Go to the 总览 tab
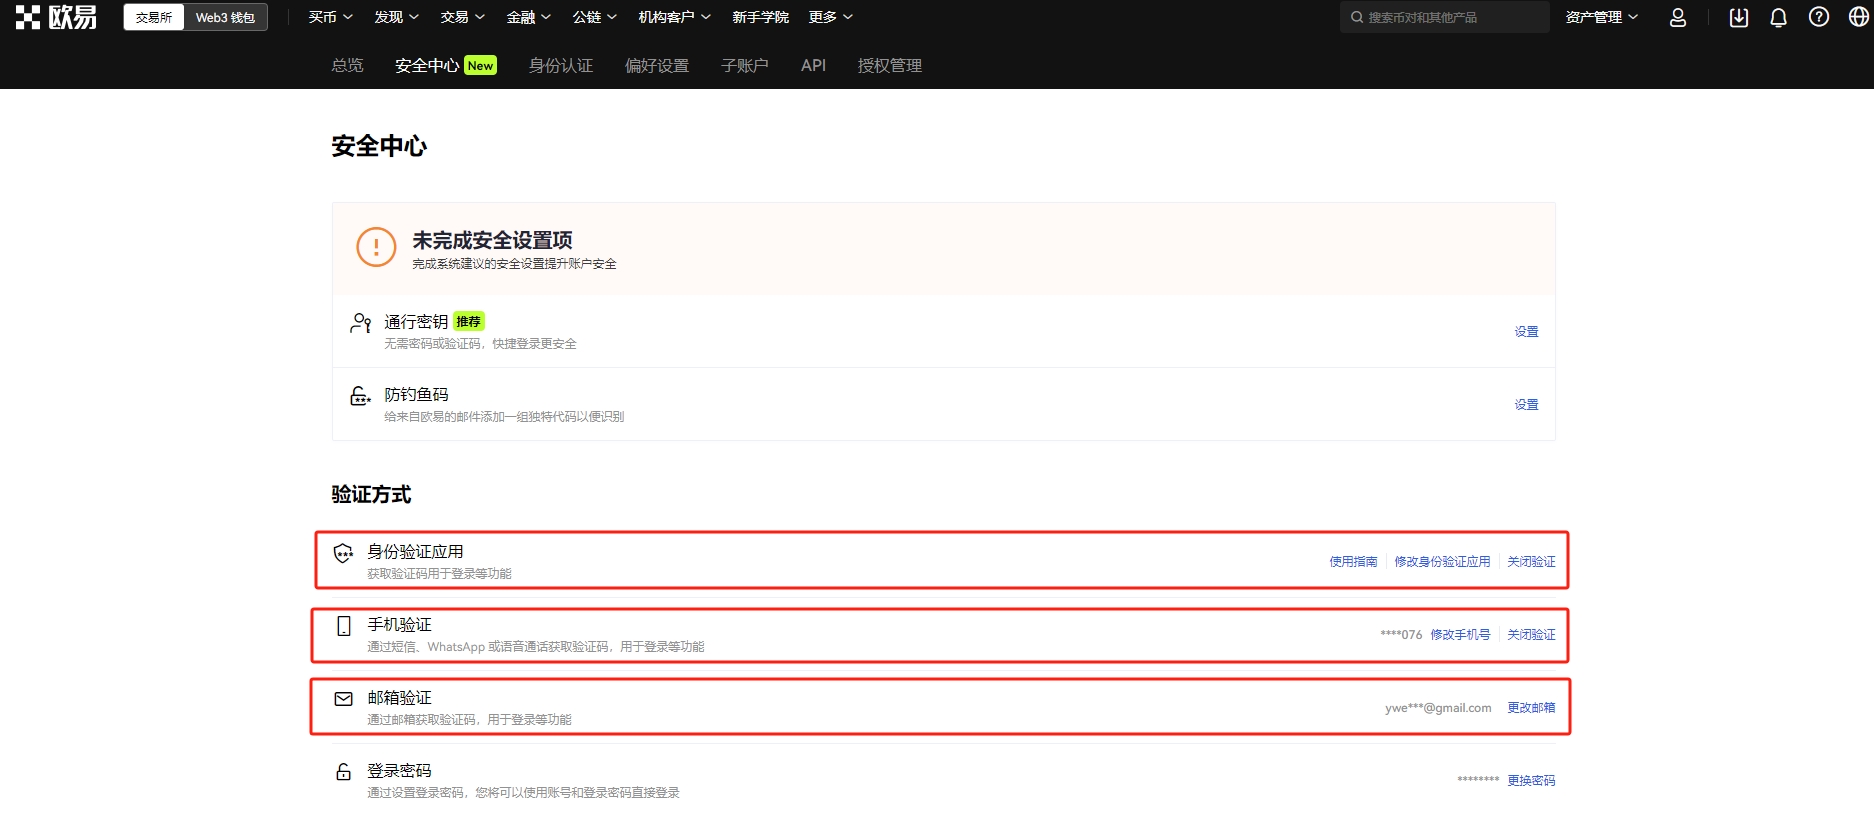1874x820 pixels. [x=347, y=65]
